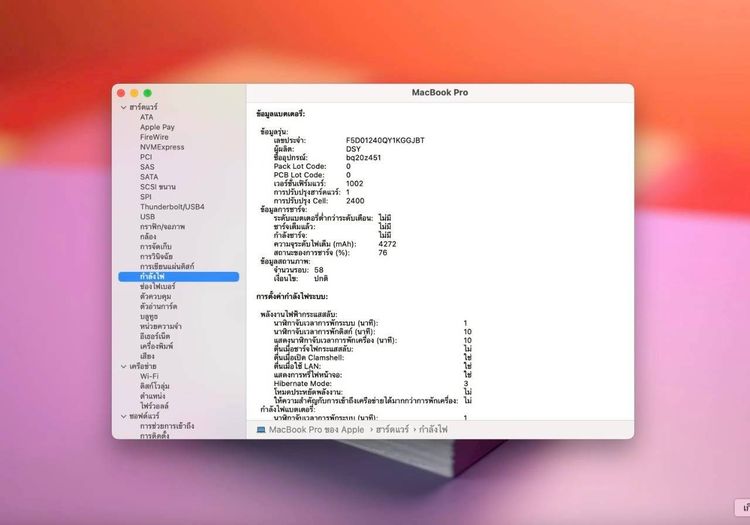Viewport: 750px width, 525px height.
Task: Open กราฟิก/จอภาพ (Graphics/Displays)
Action: (x=162, y=227)
